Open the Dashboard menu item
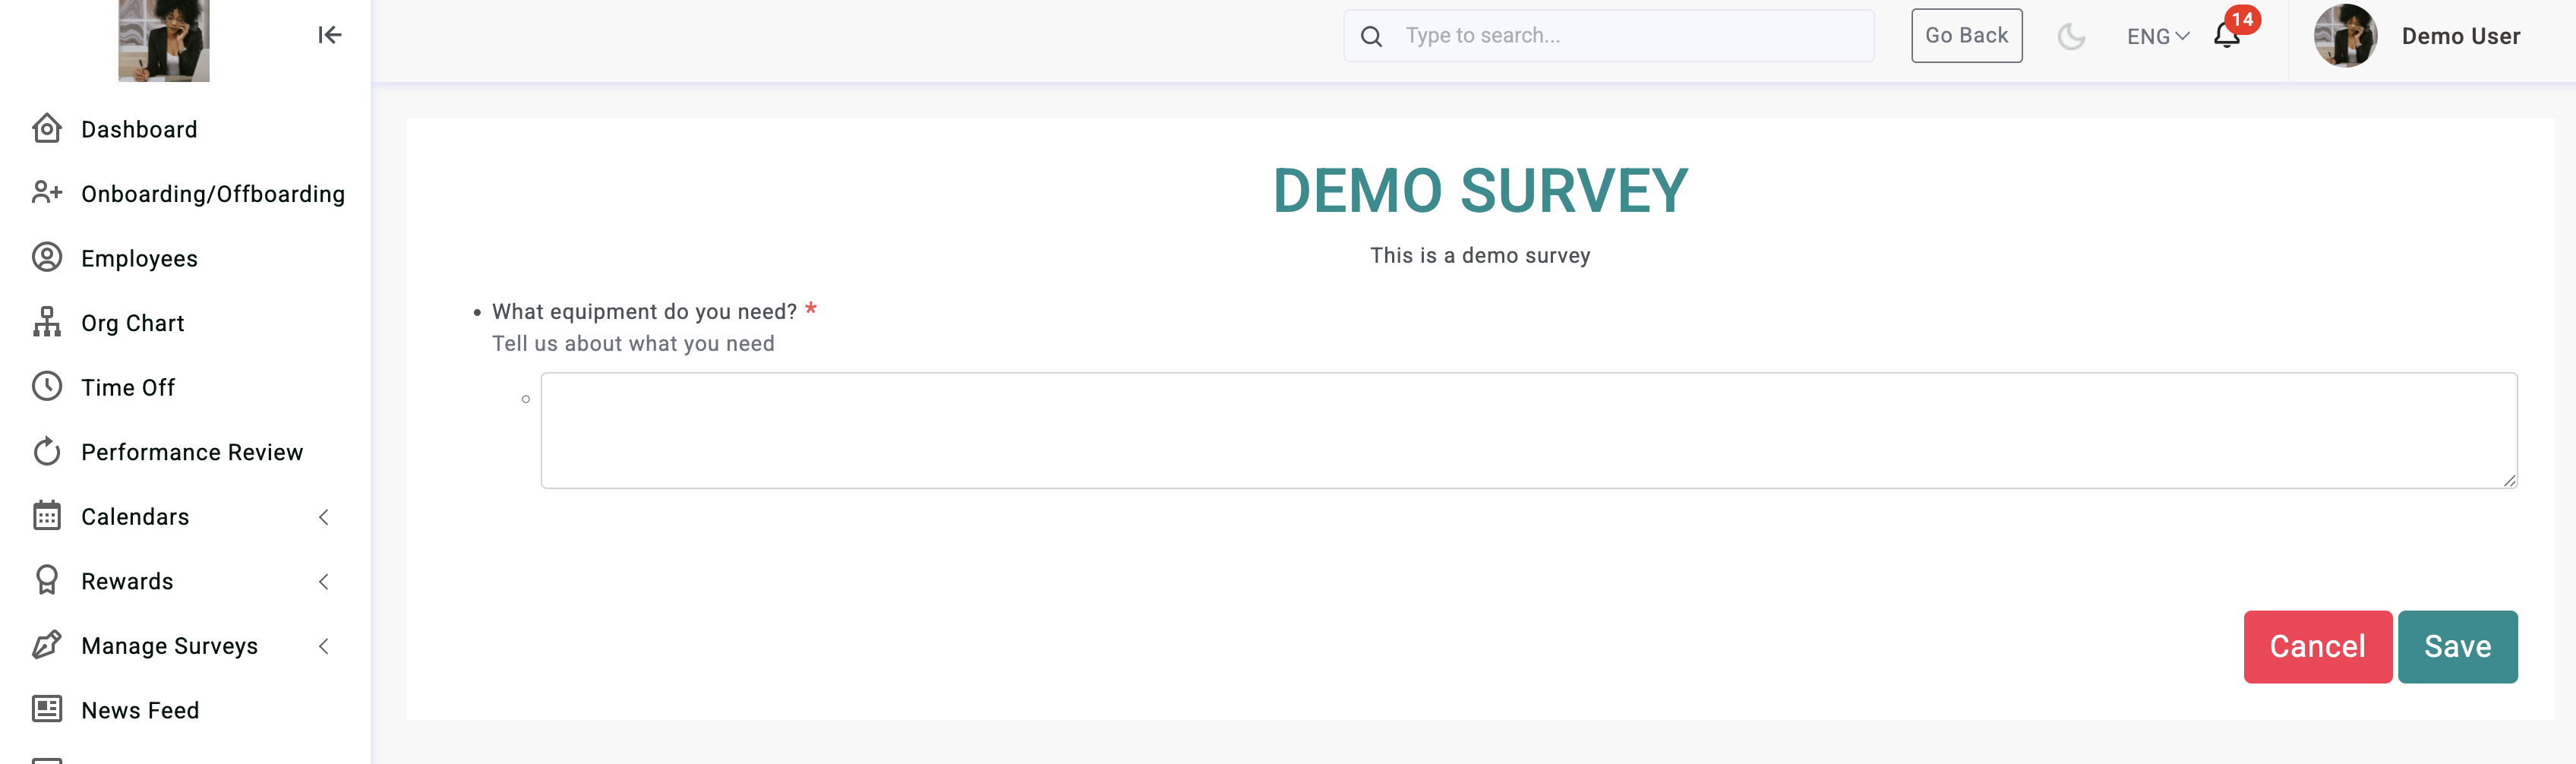The height and width of the screenshot is (764, 2576). [x=139, y=129]
